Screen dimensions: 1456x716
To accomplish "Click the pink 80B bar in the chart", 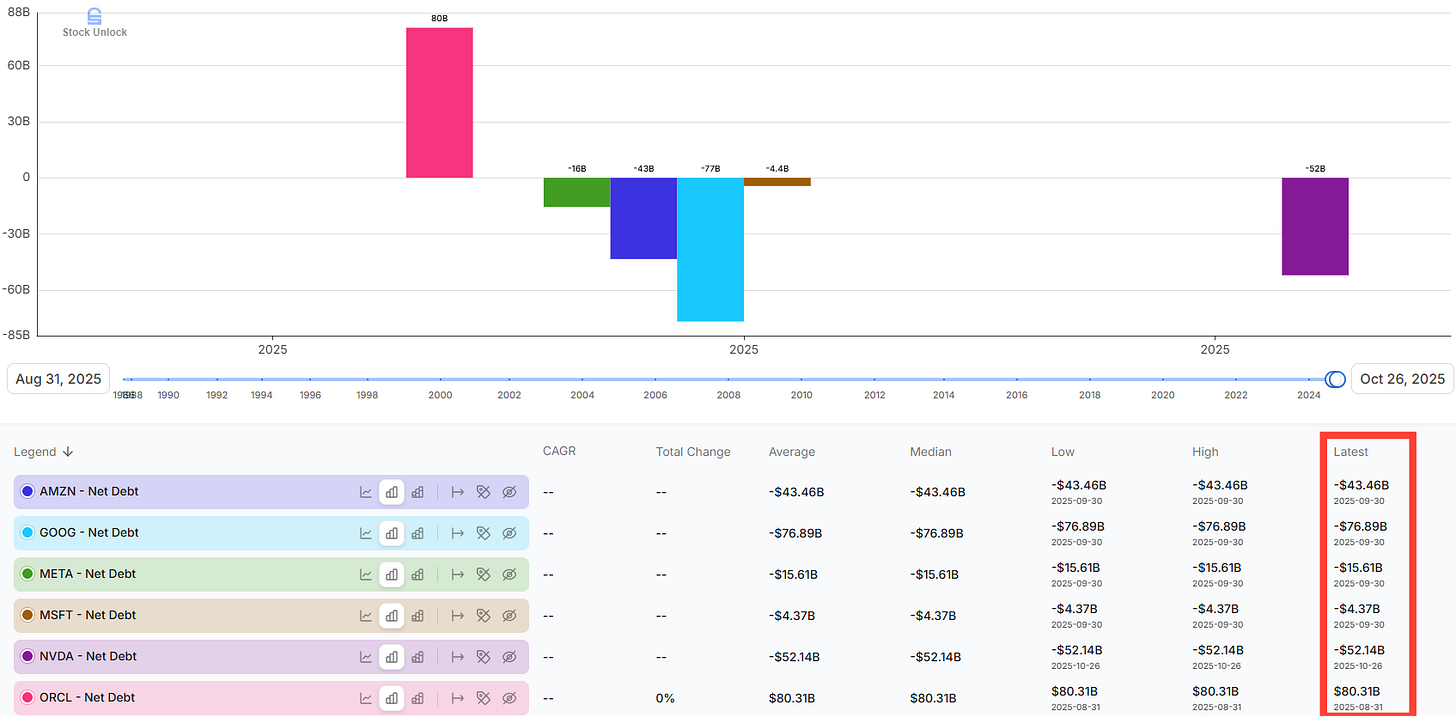I will coord(439,100).
